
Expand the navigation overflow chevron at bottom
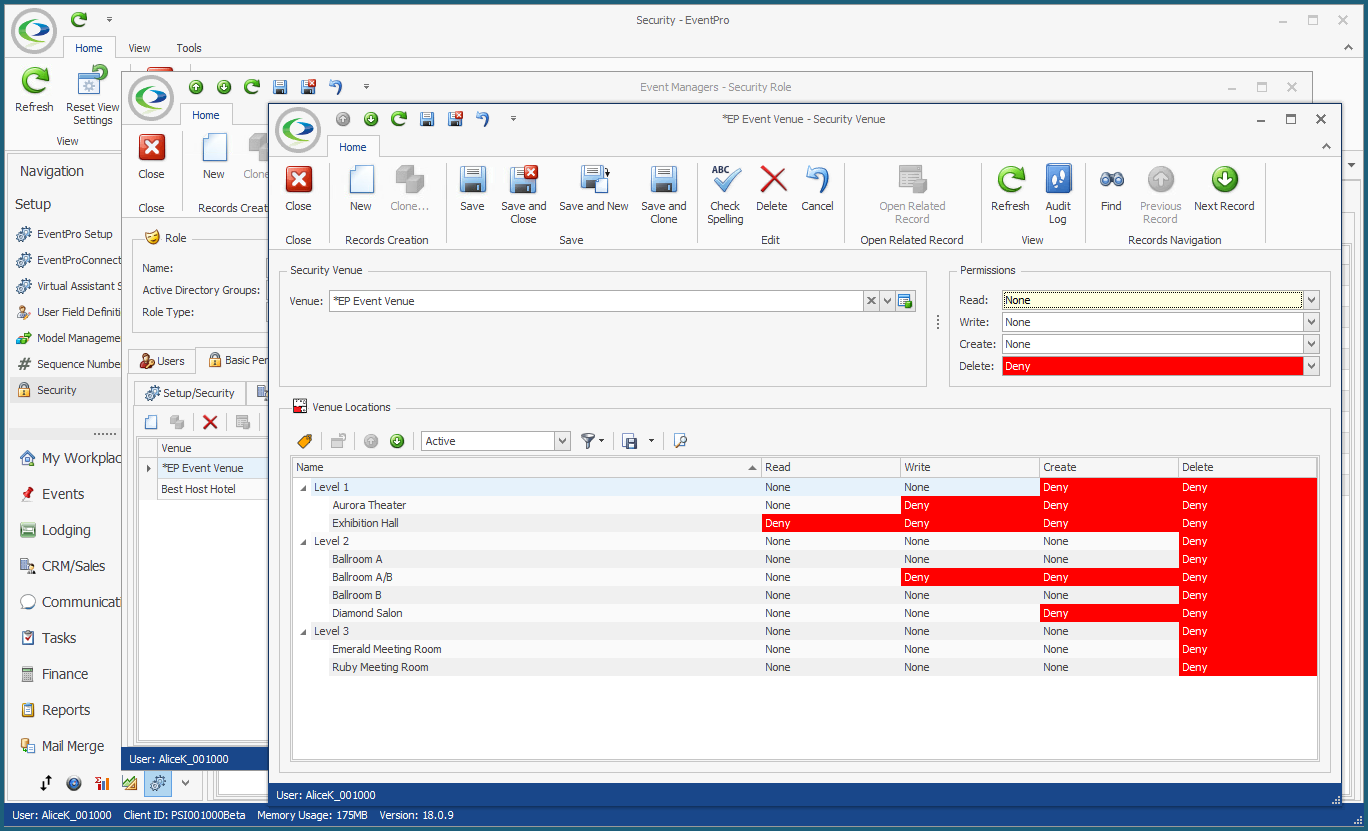[x=185, y=783]
